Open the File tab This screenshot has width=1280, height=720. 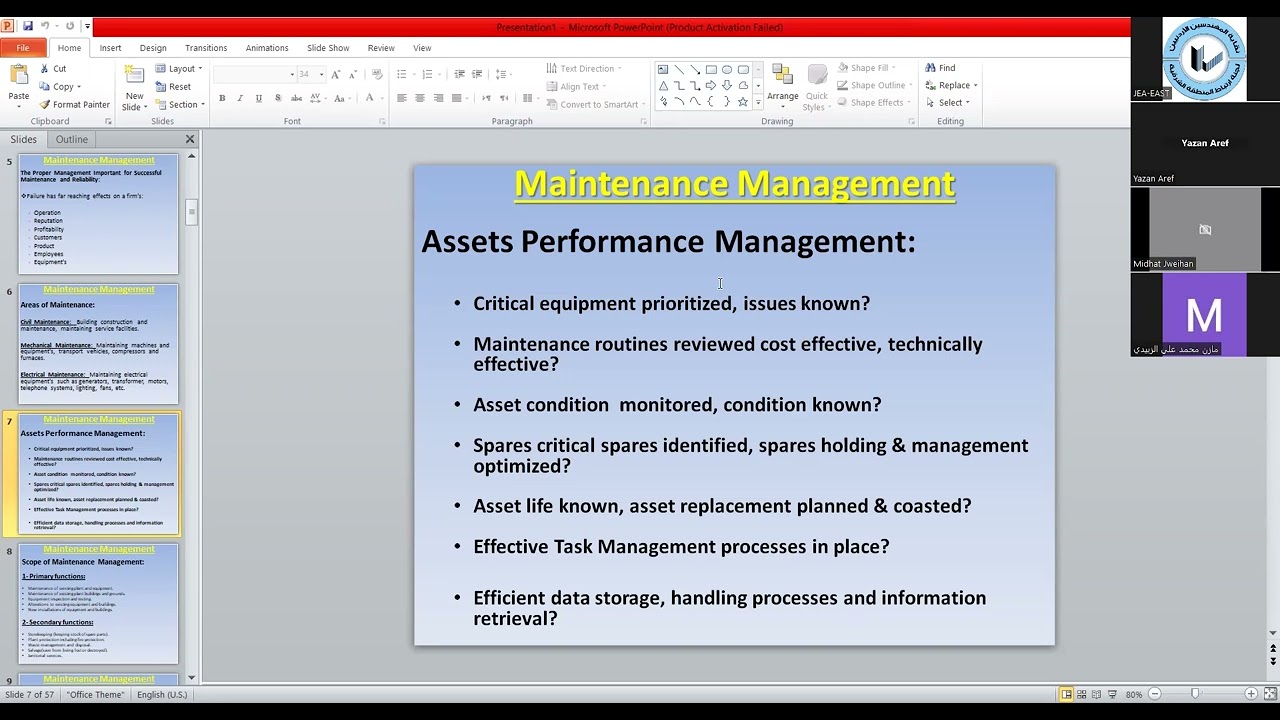22,48
